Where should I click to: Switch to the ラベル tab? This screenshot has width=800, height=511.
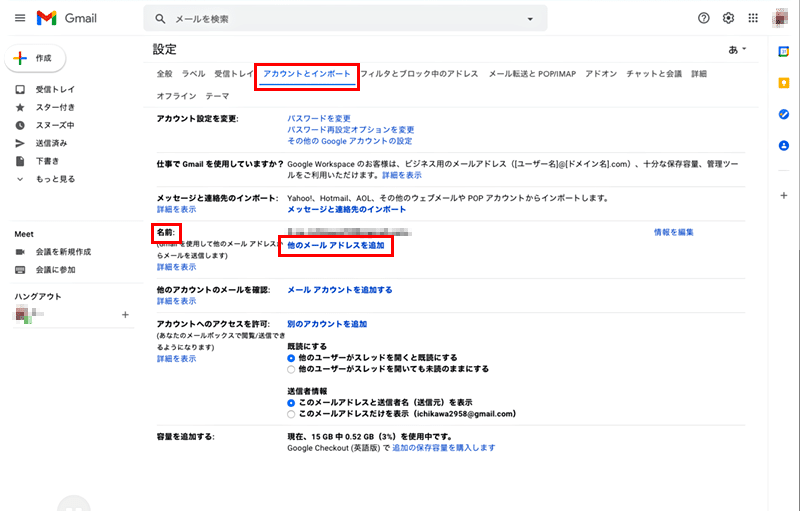point(193,74)
